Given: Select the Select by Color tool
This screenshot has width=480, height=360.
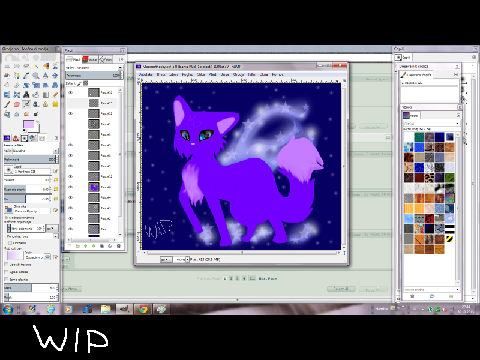Looking at the screenshot, I should (x=46, y=66).
